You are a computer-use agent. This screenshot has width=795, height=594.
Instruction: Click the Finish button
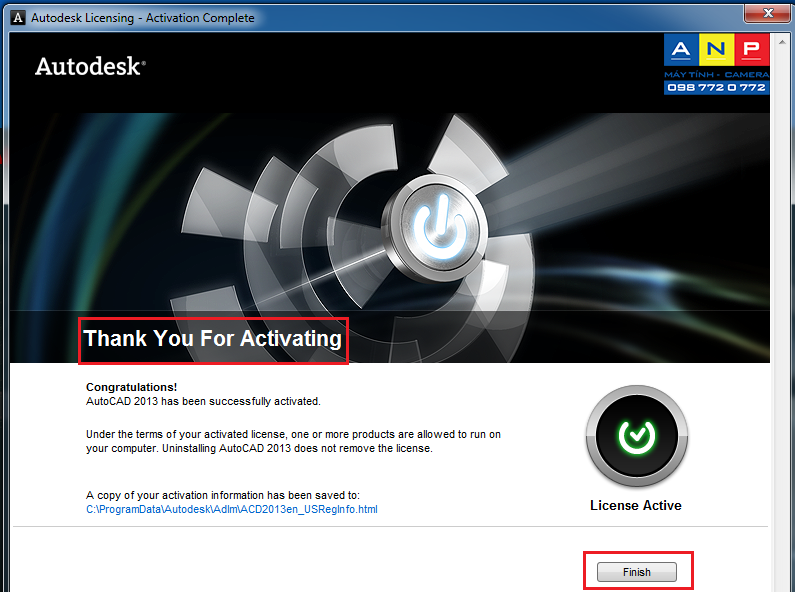pyautogui.click(x=636, y=572)
